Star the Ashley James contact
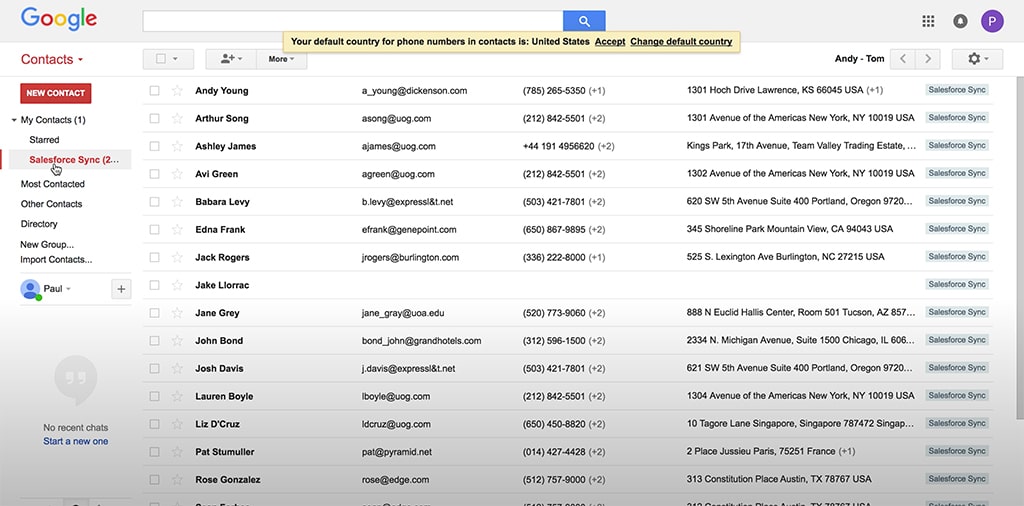The width and height of the screenshot is (1024, 506). pos(177,146)
